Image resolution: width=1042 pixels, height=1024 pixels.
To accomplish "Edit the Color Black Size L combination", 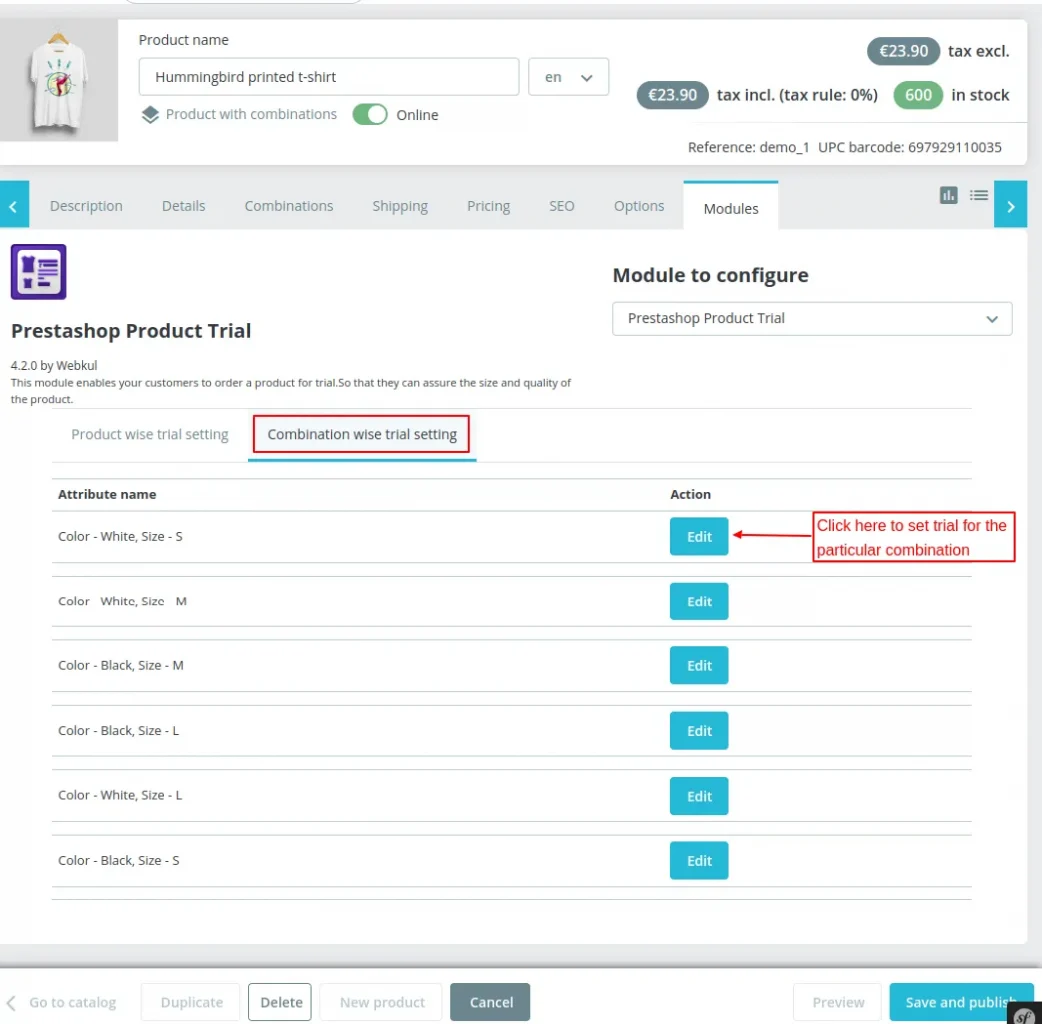I will pyautogui.click(x=699, y=731).
